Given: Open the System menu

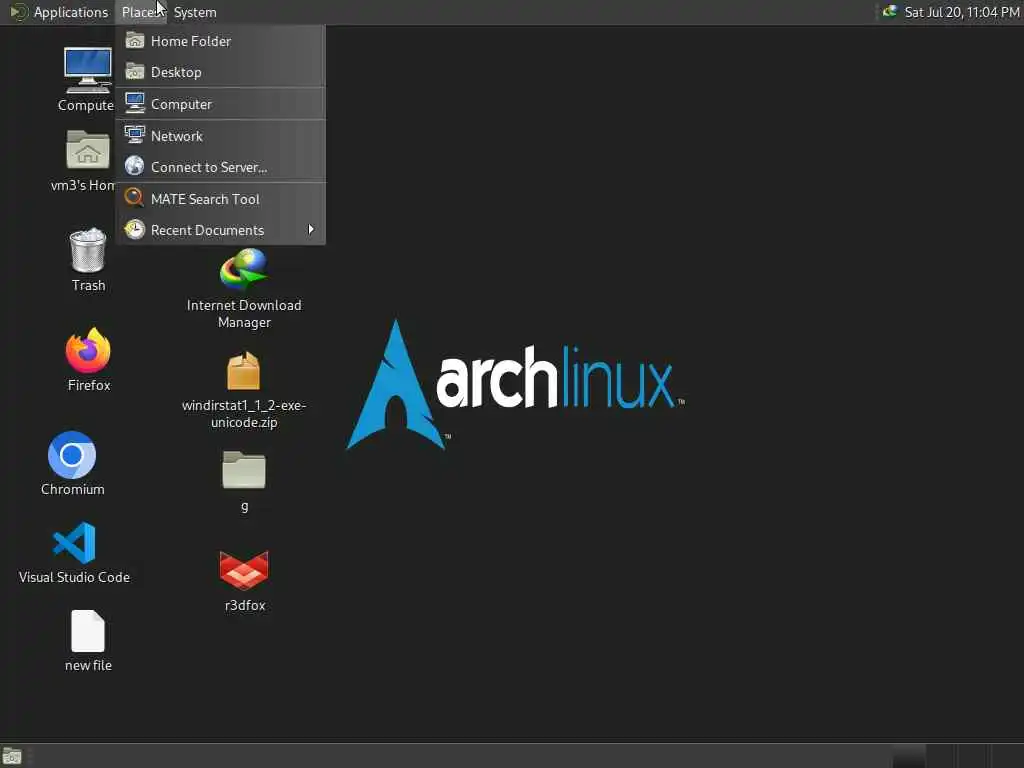Looking at the screenshot, I should [x=195, y=12].
